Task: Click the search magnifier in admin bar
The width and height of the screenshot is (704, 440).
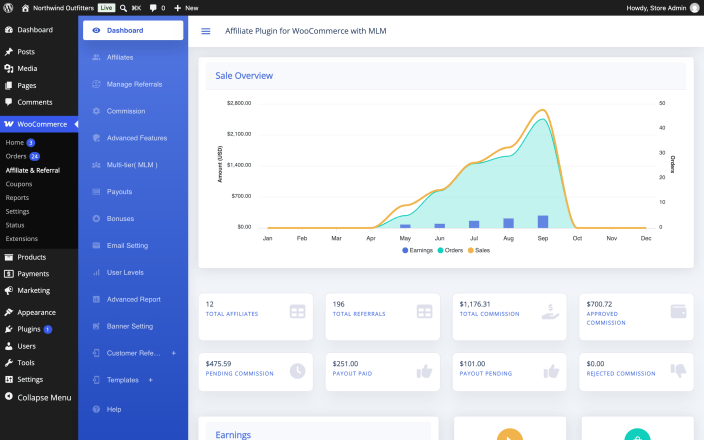Action: pos(123,8)
